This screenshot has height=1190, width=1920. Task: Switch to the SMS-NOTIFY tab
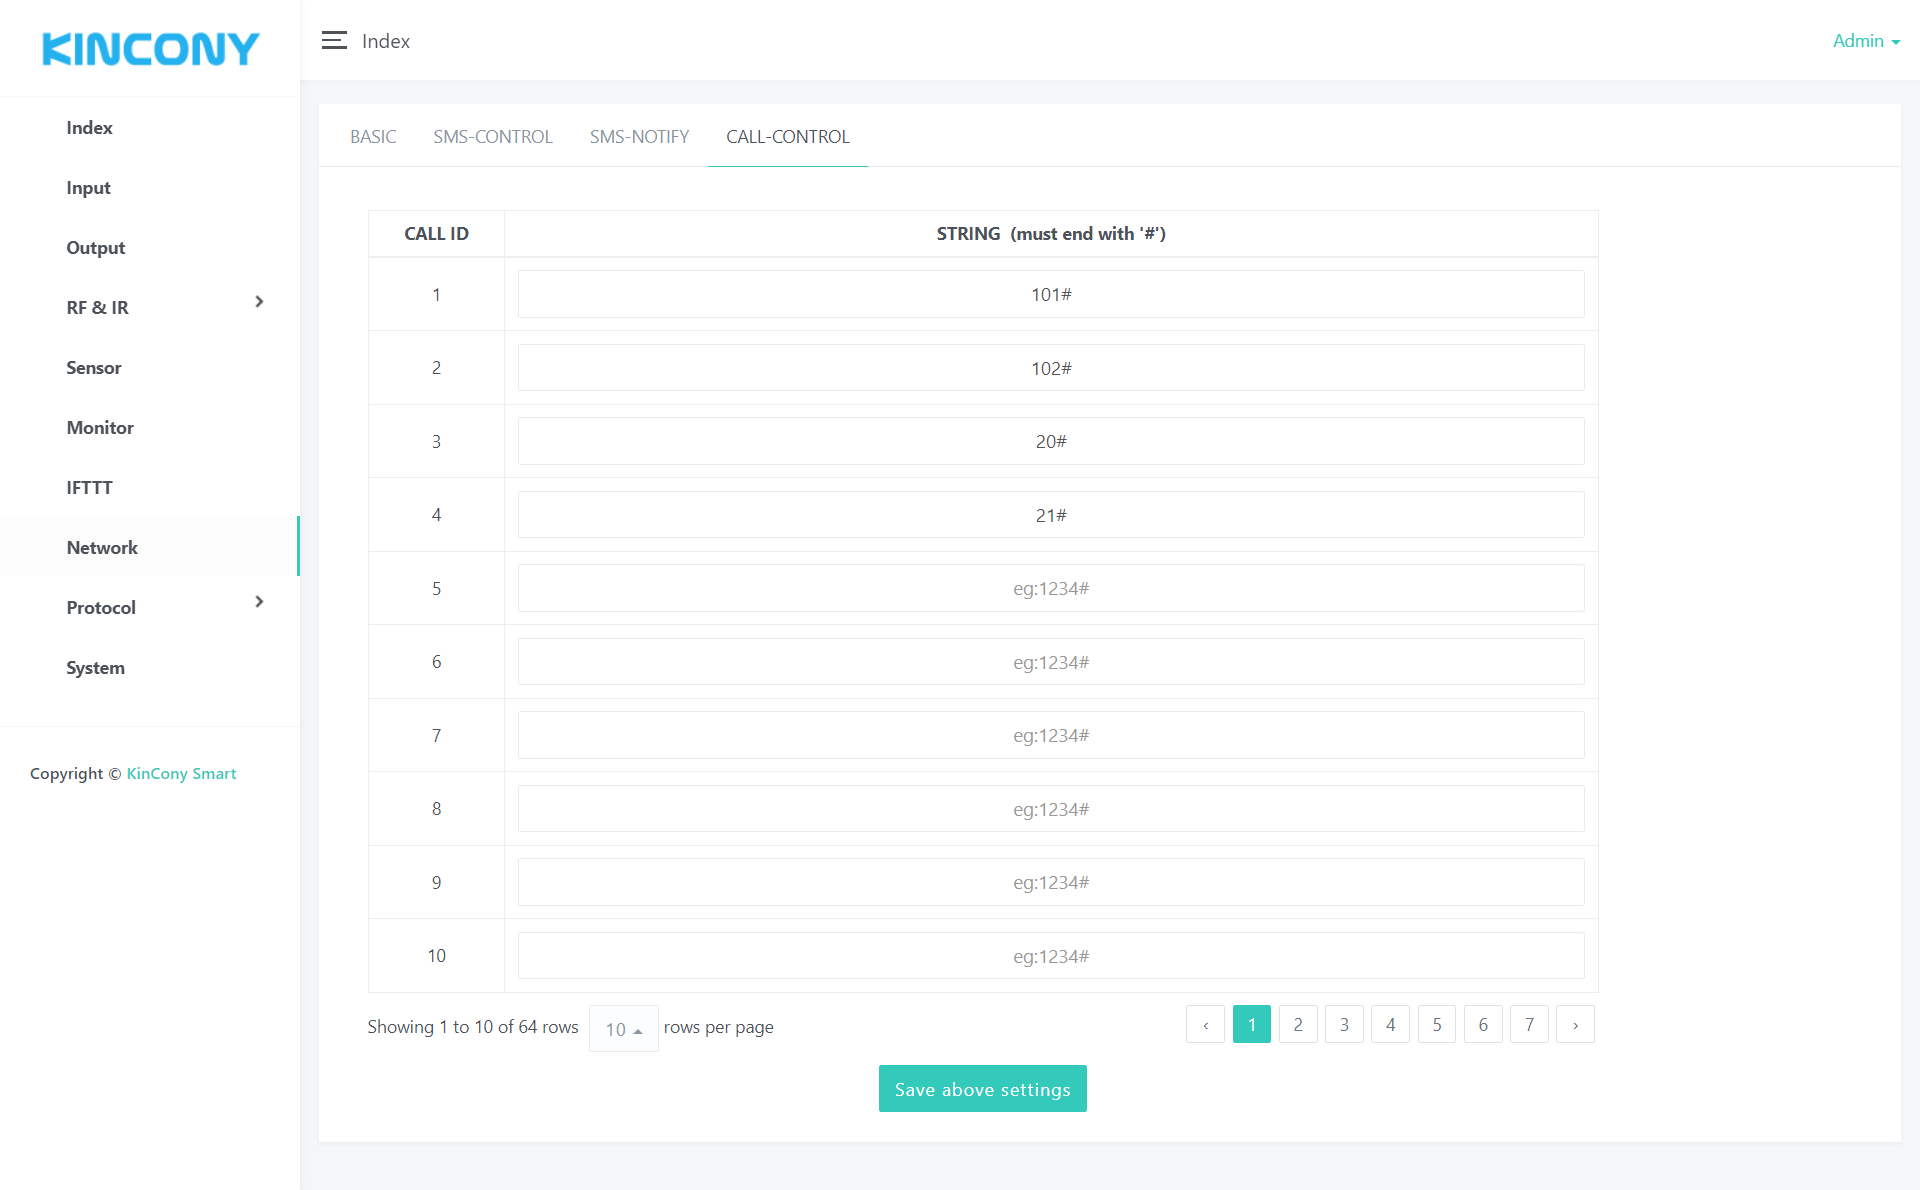639,137
